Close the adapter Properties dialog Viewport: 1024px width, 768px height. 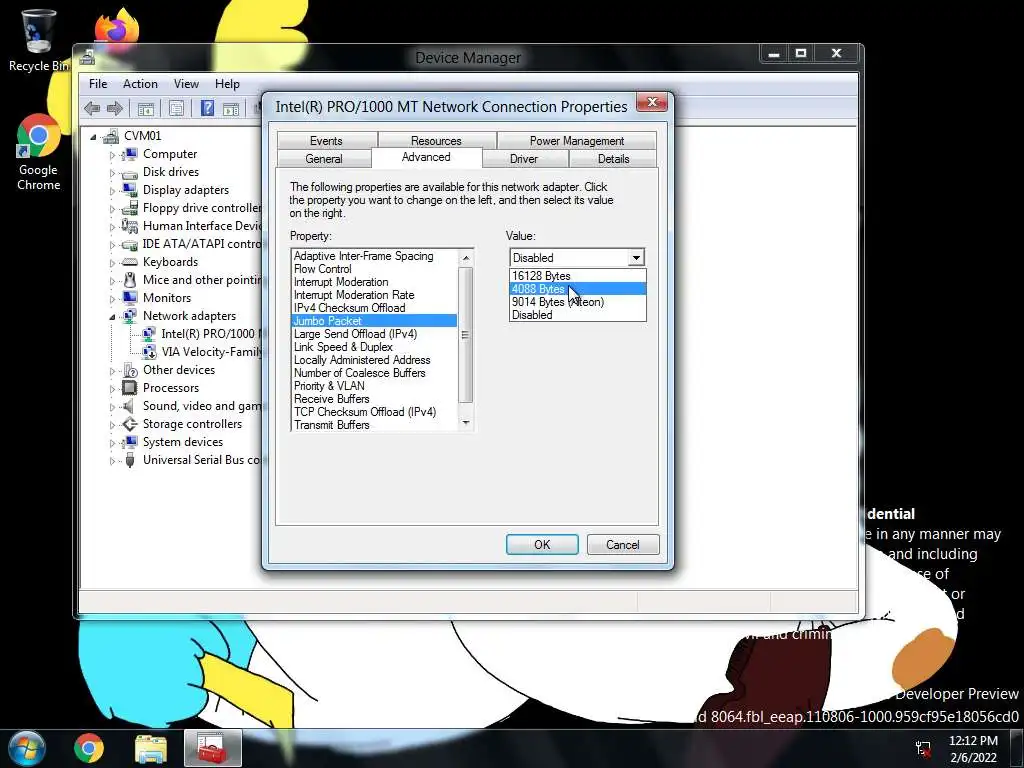651,103
